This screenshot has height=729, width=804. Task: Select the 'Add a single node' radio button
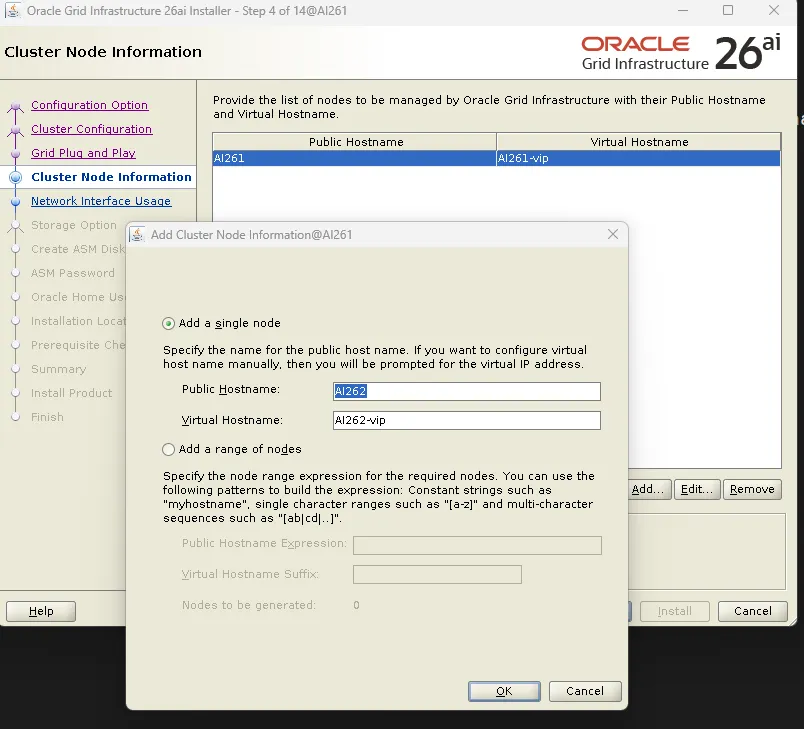tap(168, 323)
